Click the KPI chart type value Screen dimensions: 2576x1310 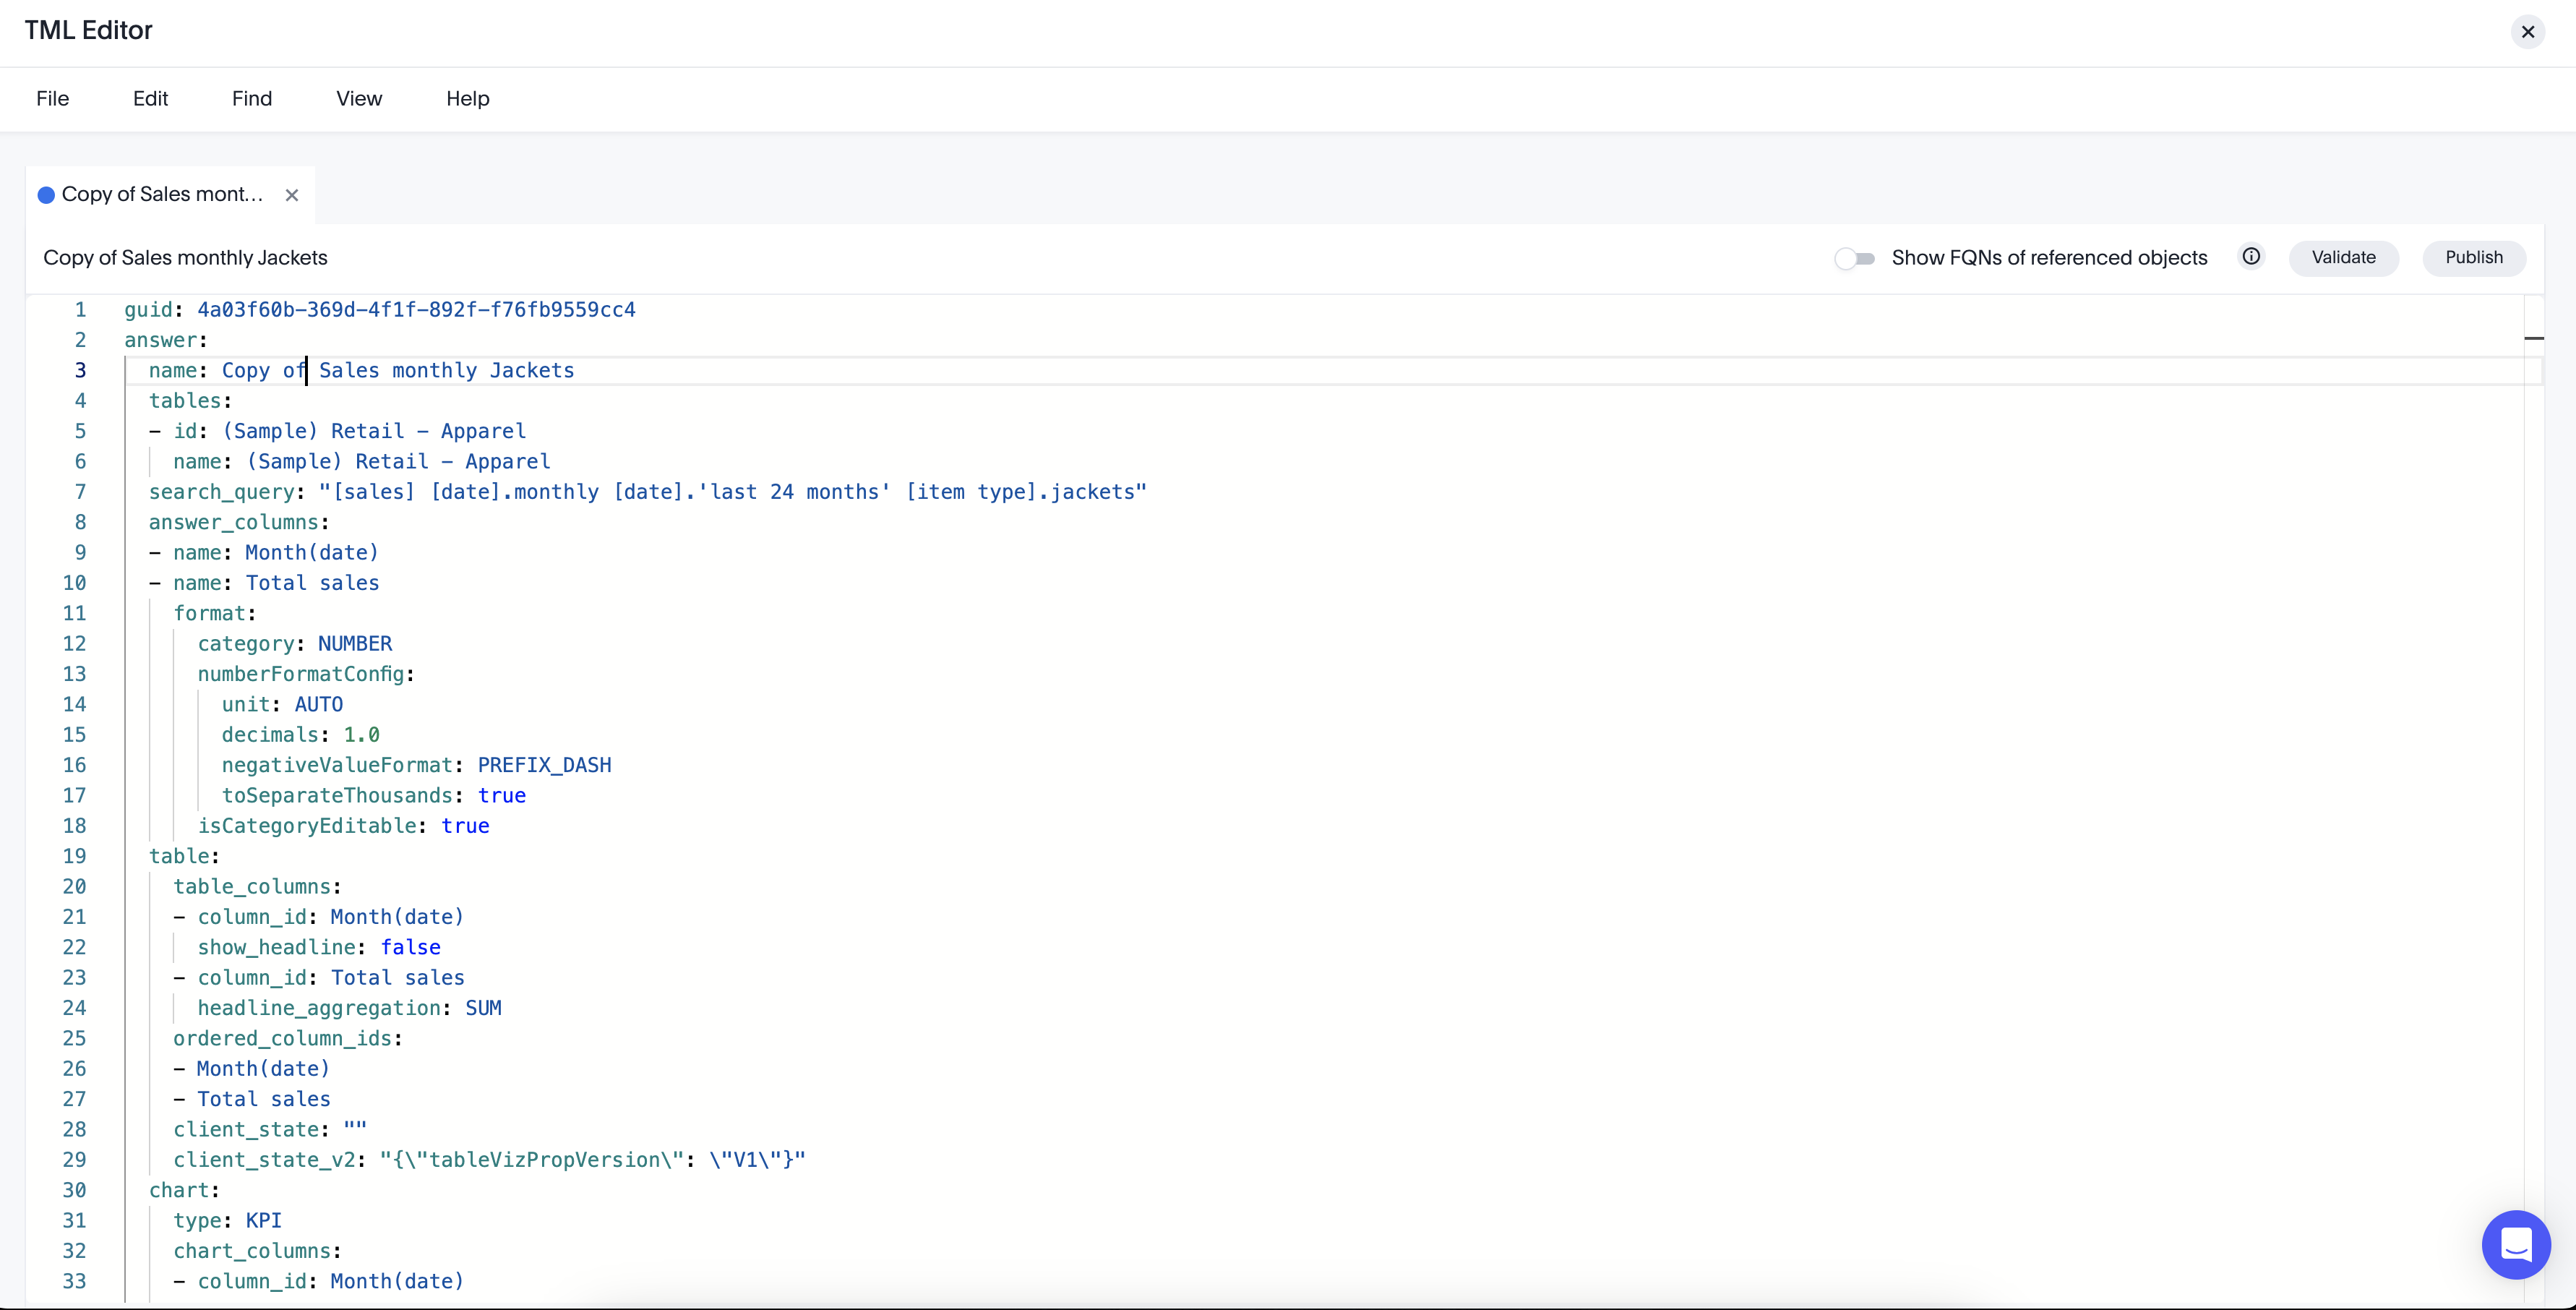point(264,1220)
